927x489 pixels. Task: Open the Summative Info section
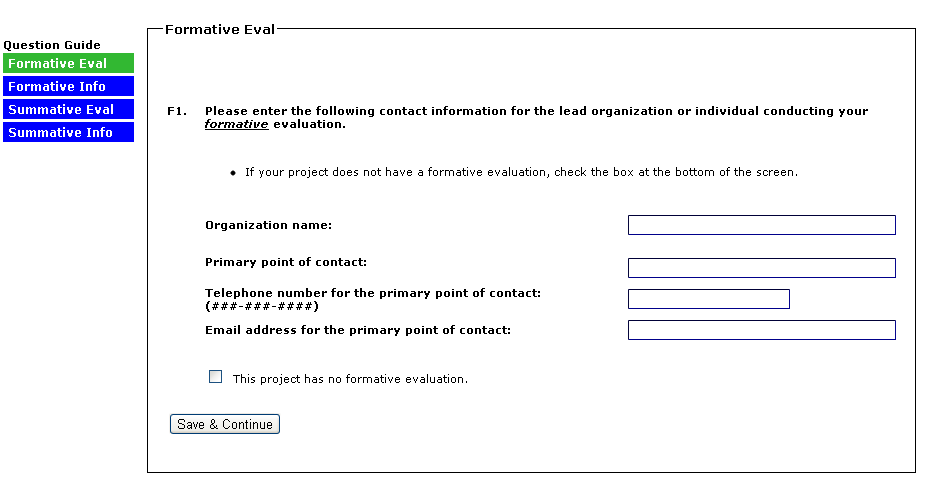pyautogui.click(x=68, y=133)
